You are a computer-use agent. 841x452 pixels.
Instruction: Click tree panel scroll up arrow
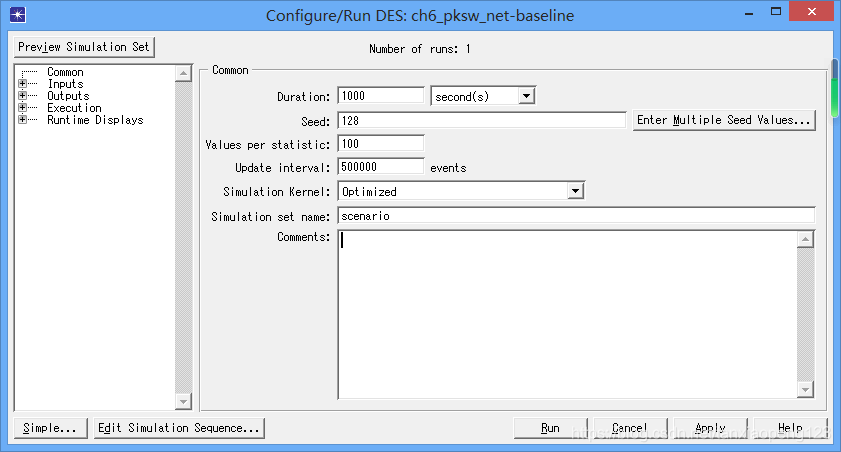[183, 73]
